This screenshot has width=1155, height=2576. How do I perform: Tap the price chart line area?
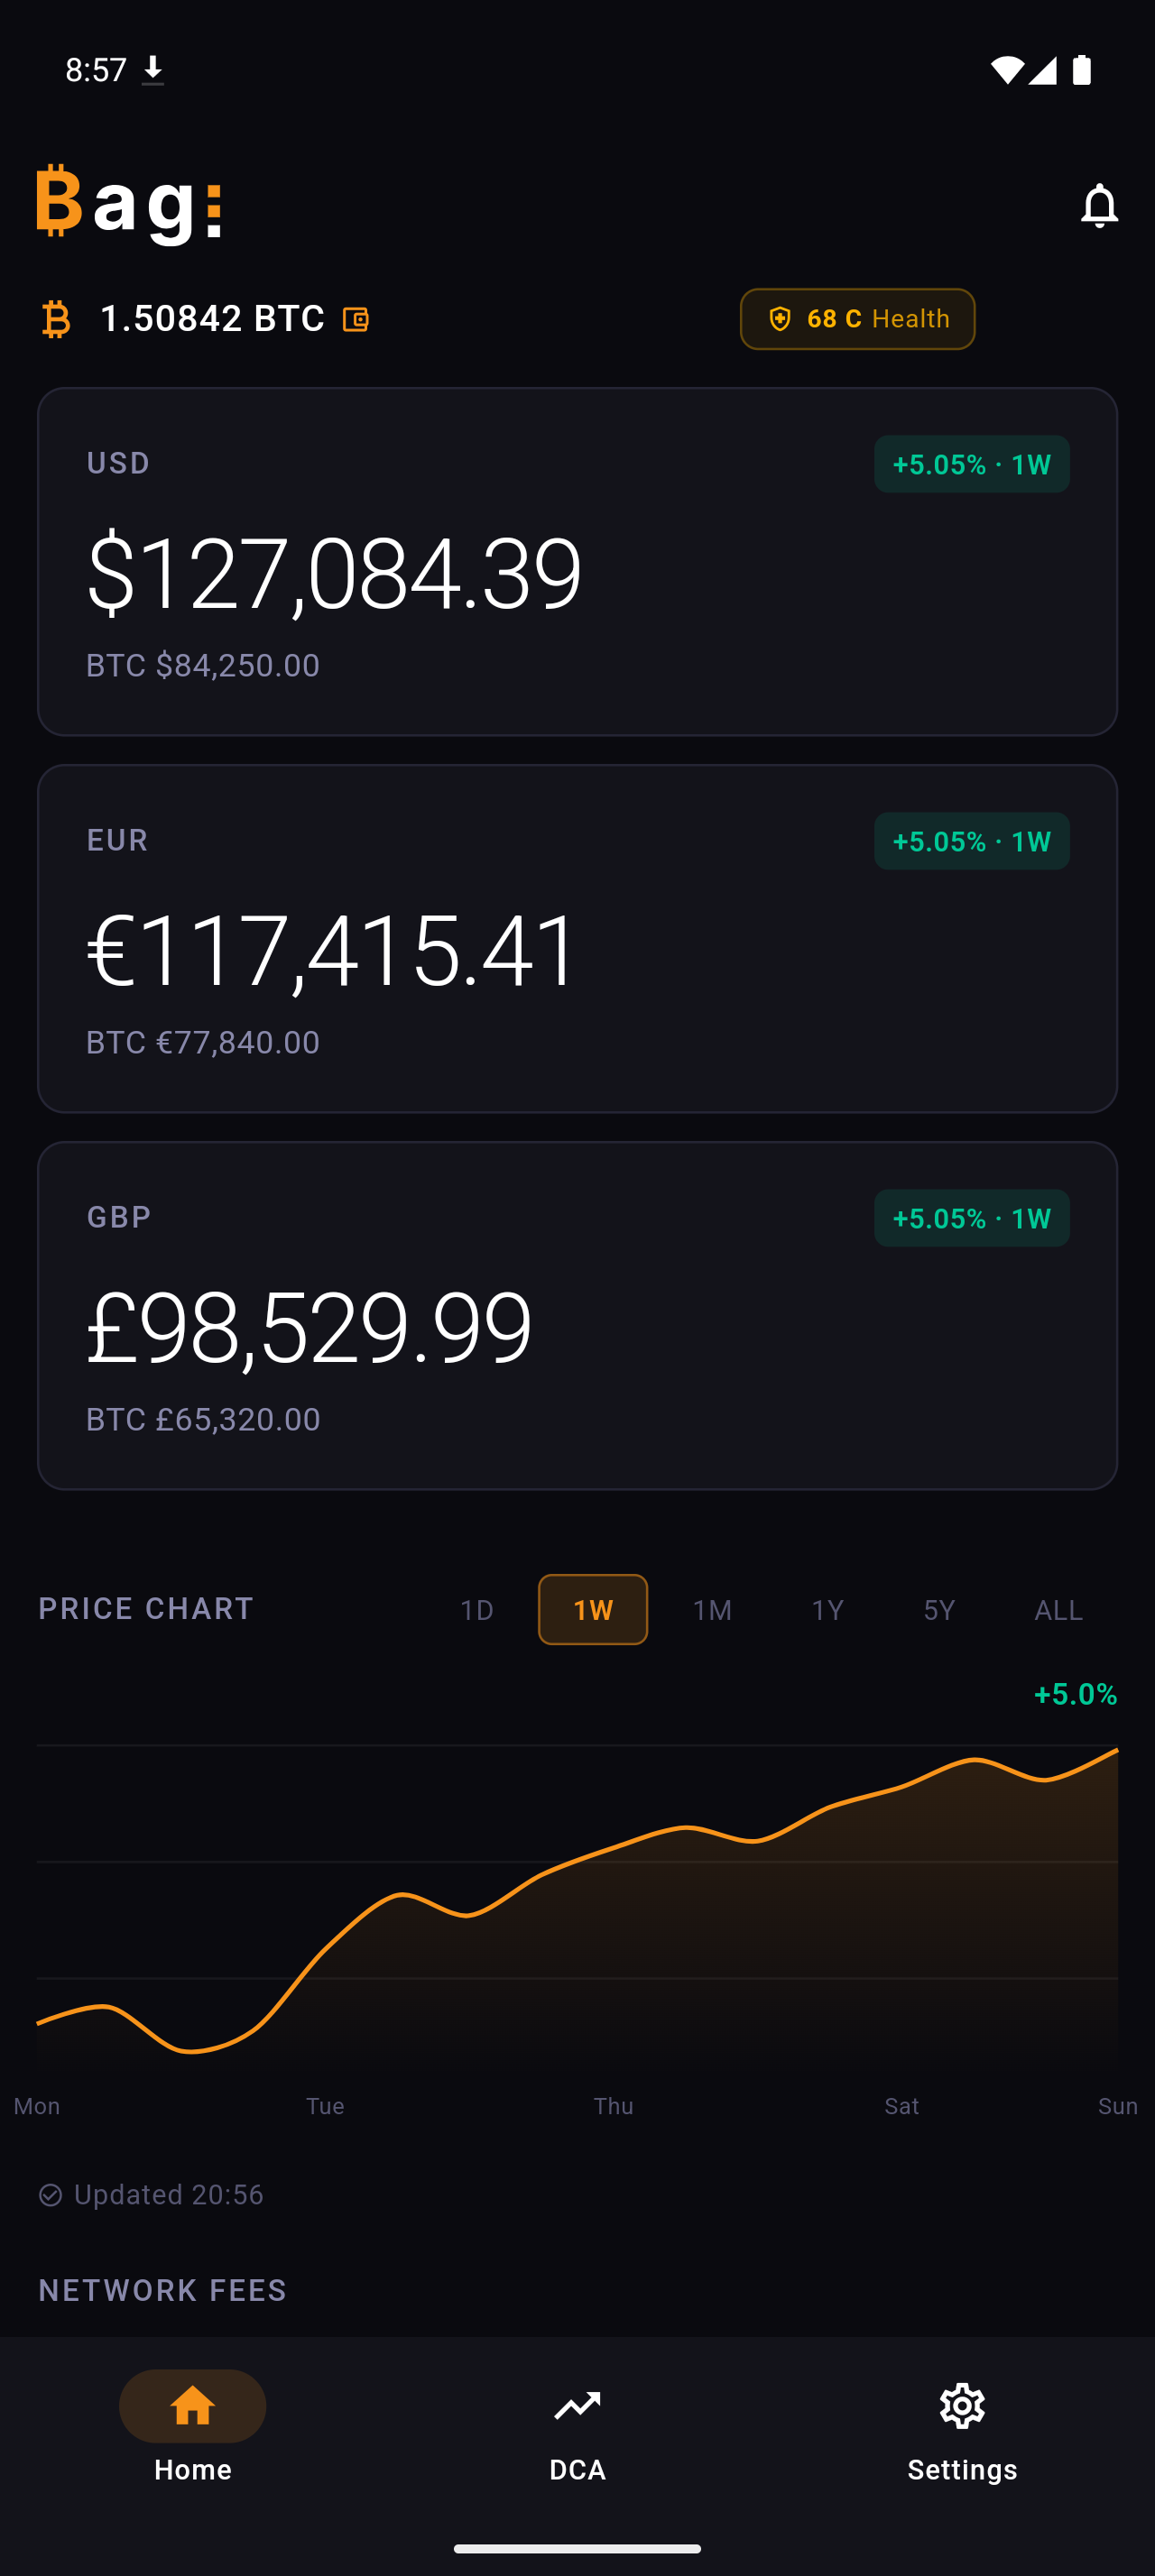click(x=577, y=1900)
